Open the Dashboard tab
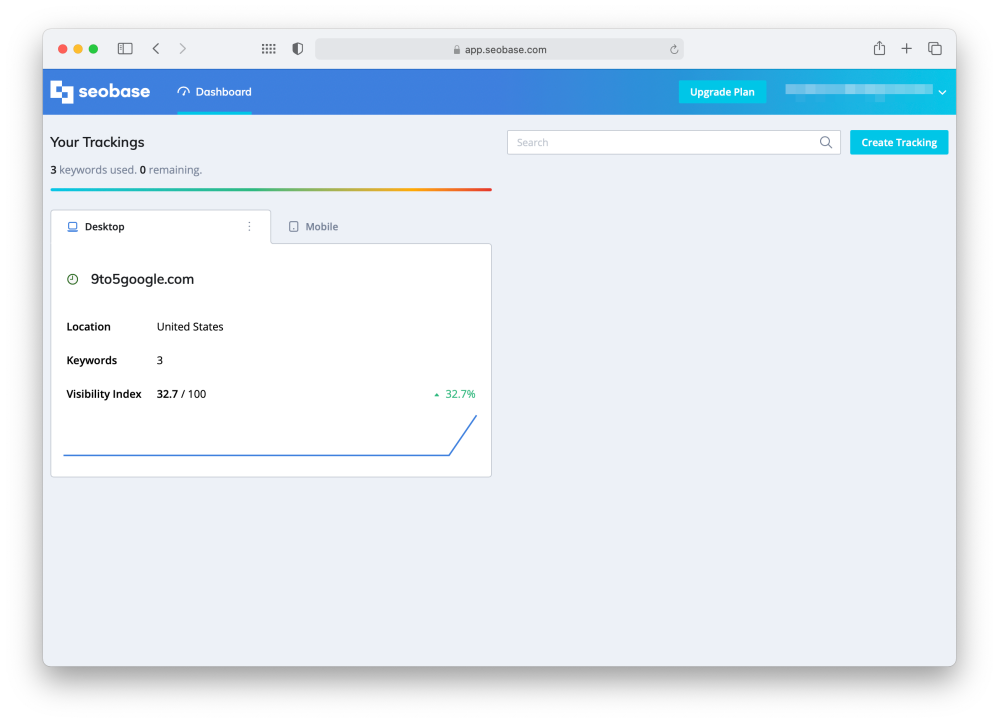Viewport: 999px width, 723px height. (x=214, y=92)
